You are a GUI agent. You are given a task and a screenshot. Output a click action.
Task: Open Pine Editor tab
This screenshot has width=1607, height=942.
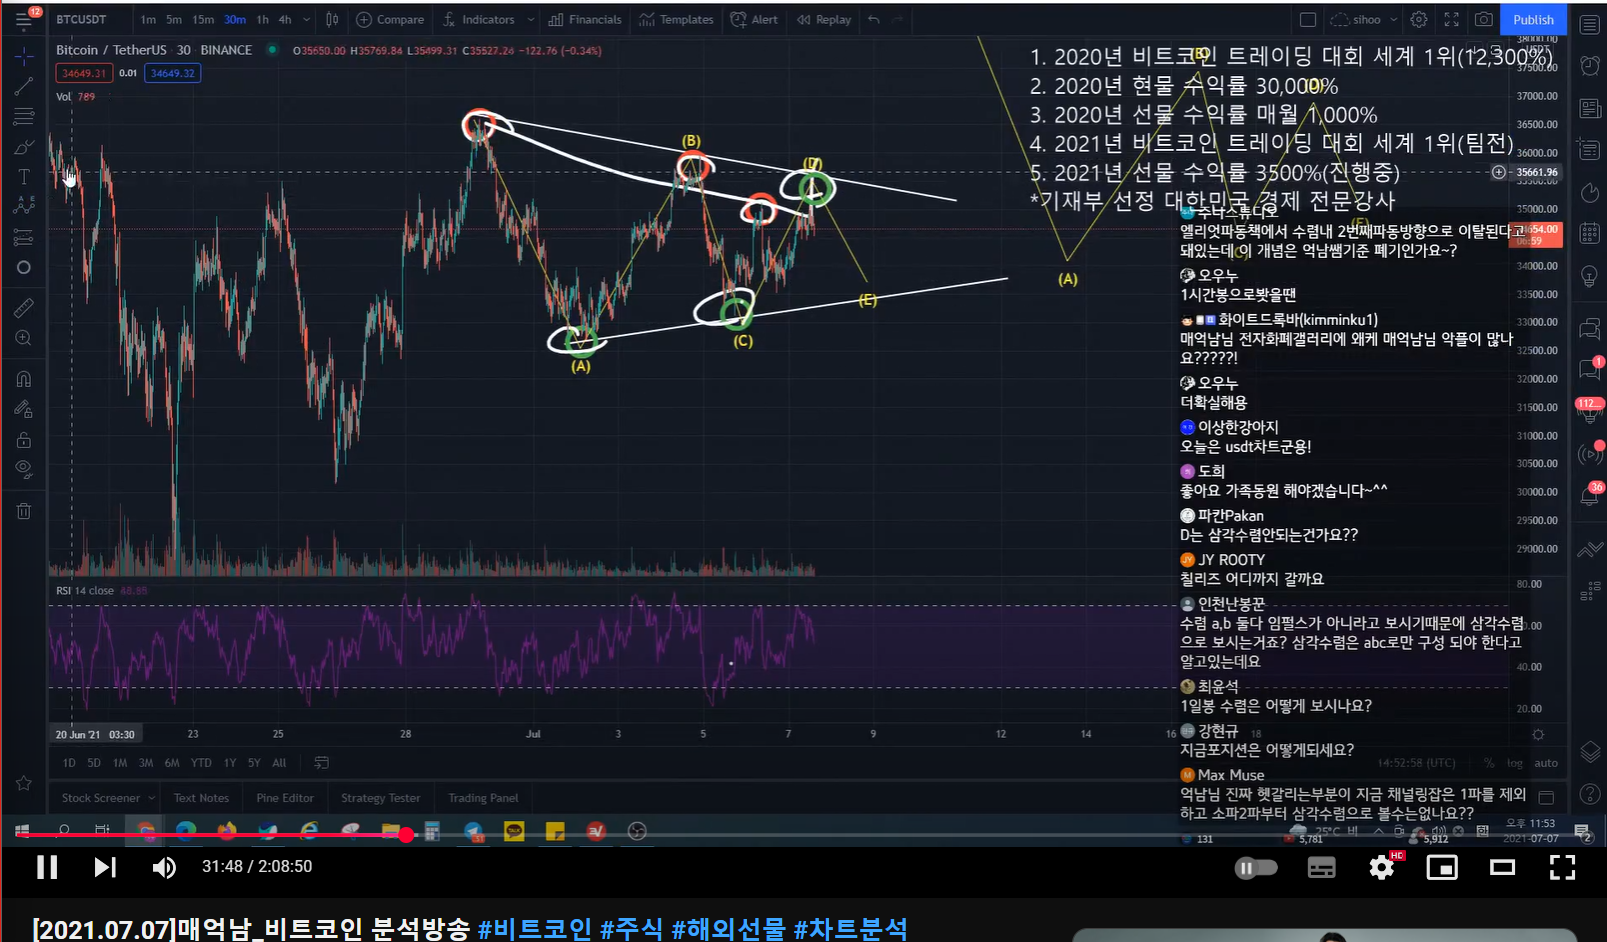coord(285,798)
